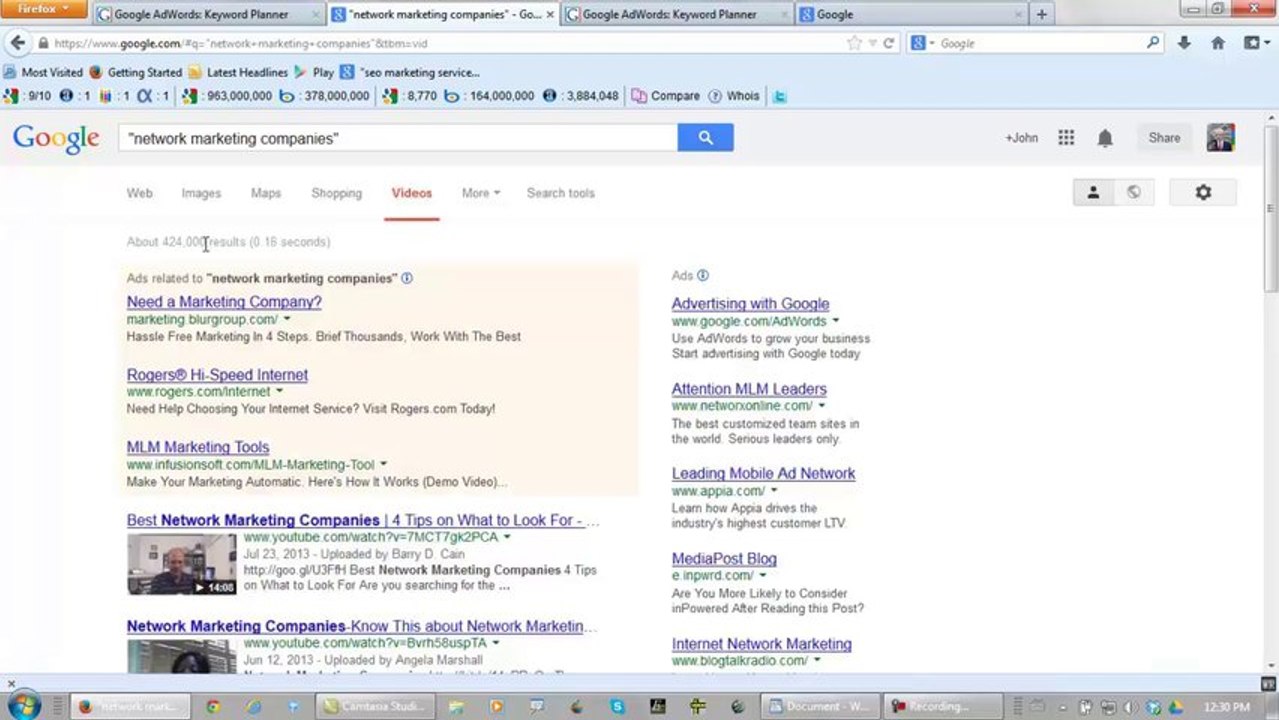Open the Search tools option
The image size is (1279, 720).
(x=560, y=193)
